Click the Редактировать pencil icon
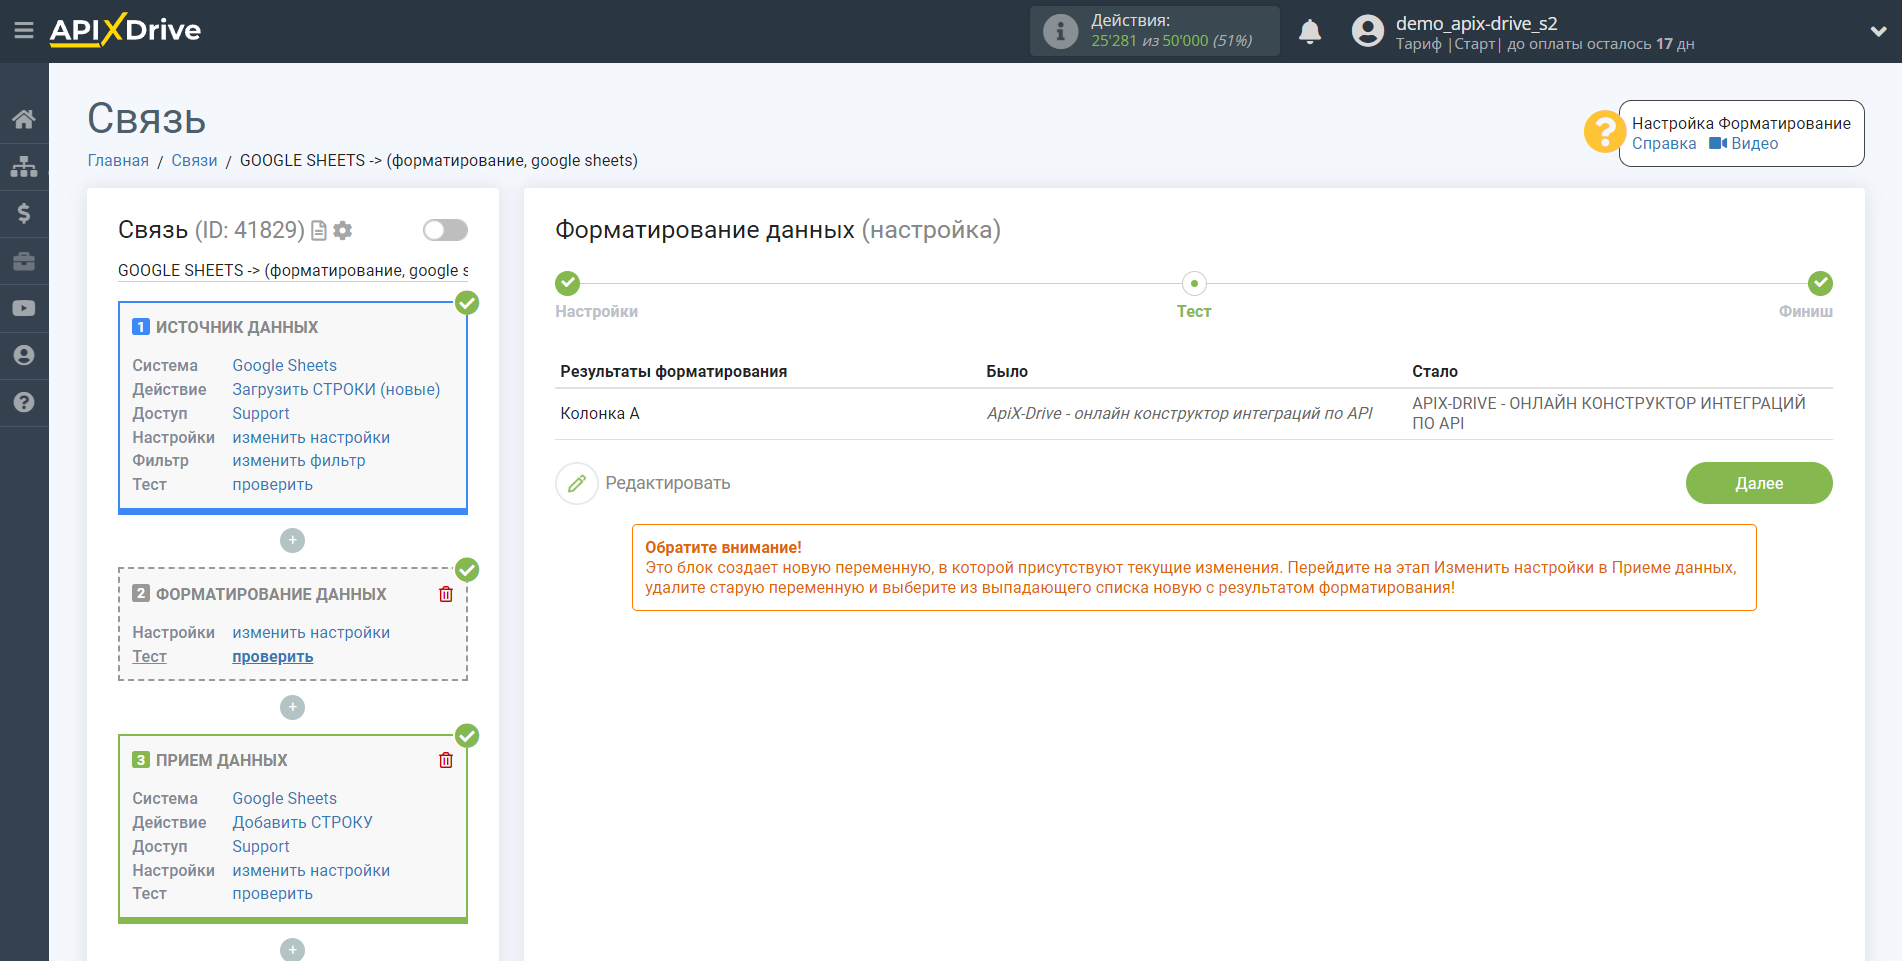This screenshot has height=961, width=1902. tap(577, 484)
